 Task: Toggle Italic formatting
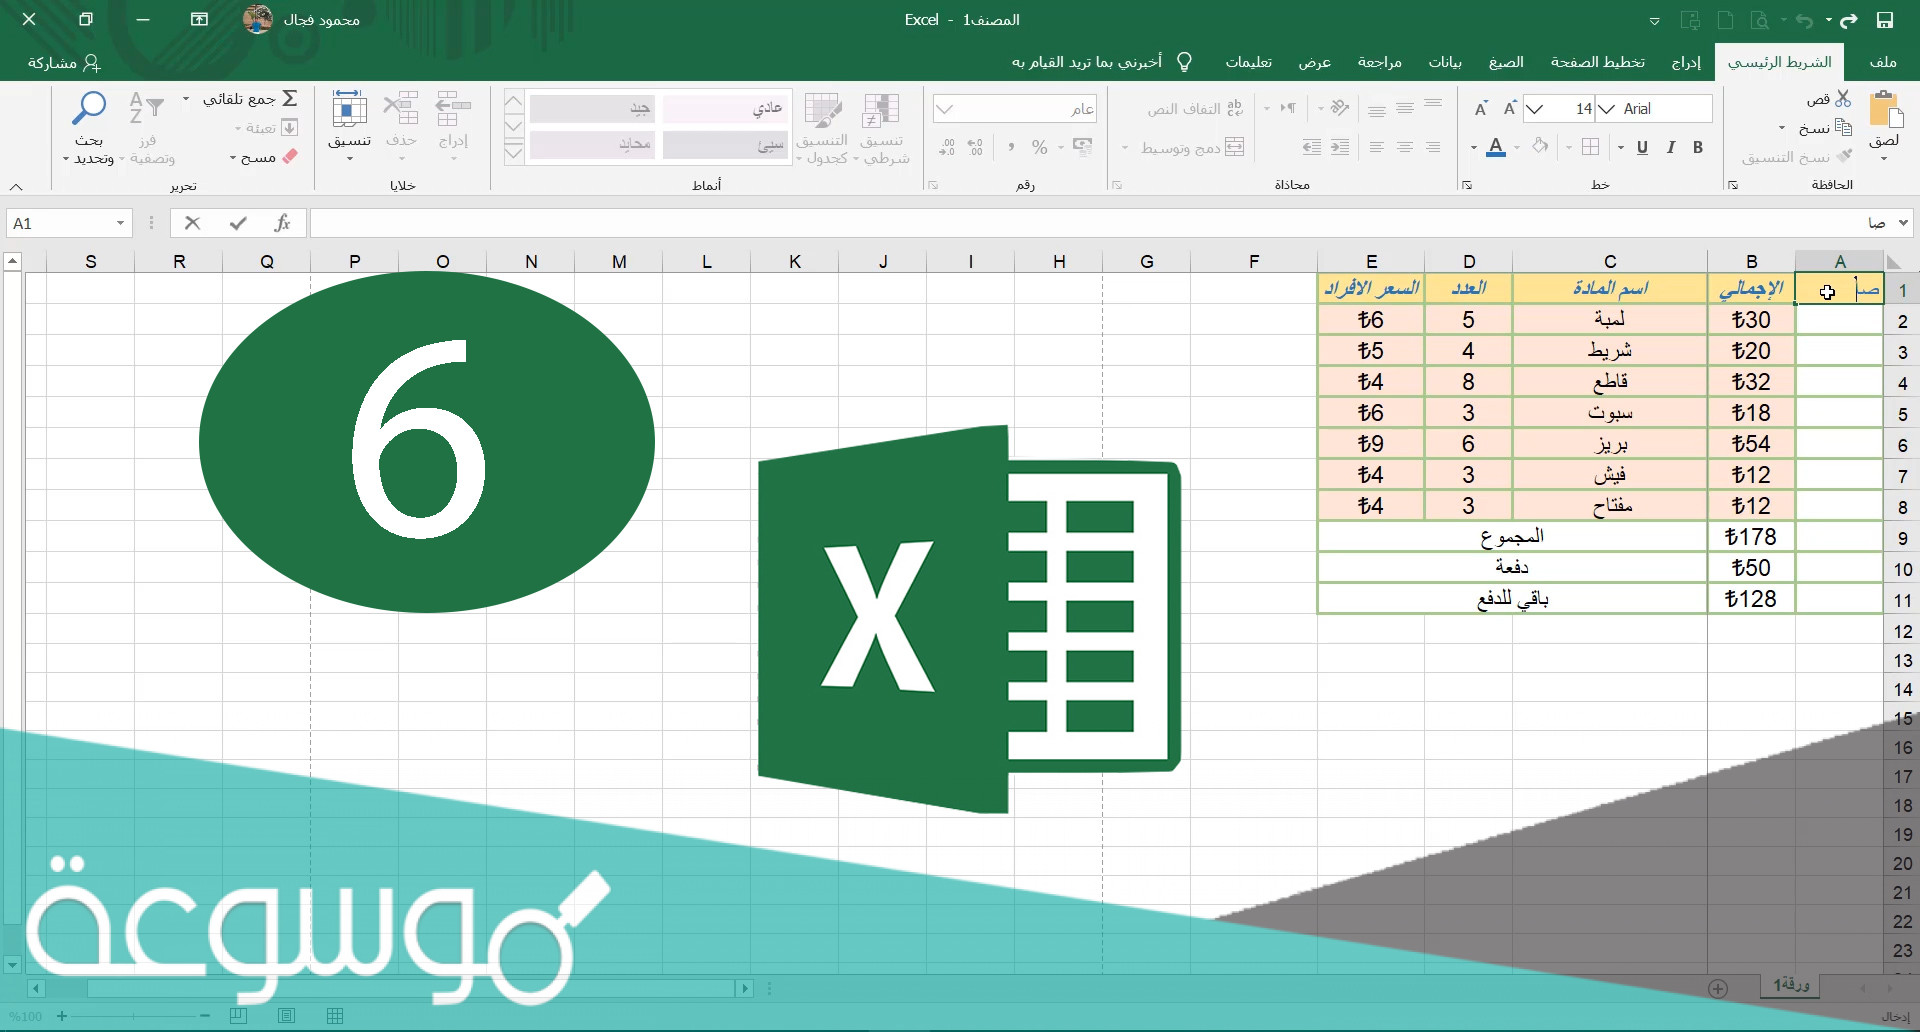1670,148
